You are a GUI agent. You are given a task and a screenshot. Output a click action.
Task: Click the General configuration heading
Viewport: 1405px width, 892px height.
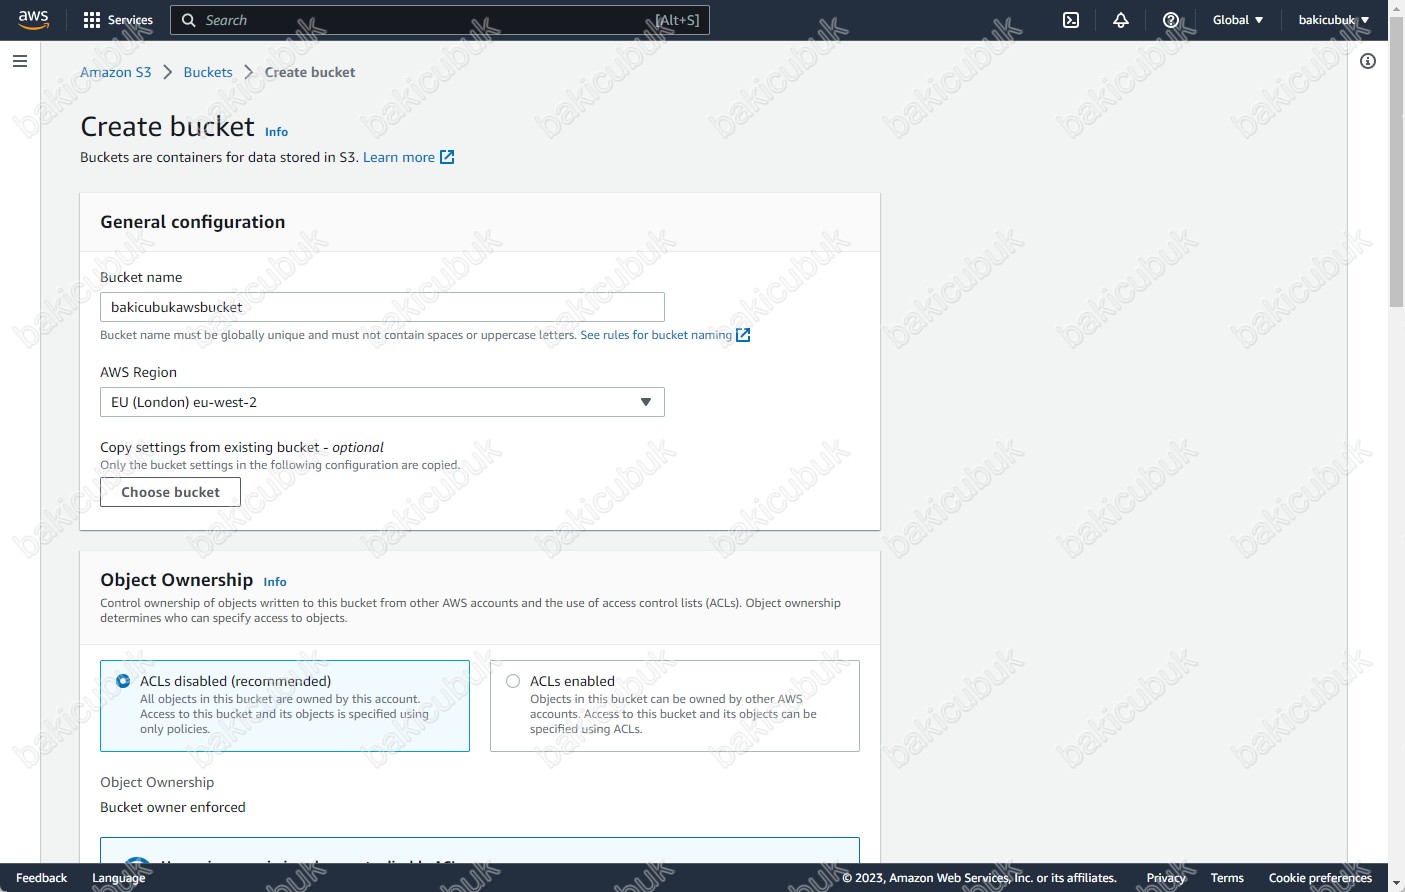pos(193,222)
